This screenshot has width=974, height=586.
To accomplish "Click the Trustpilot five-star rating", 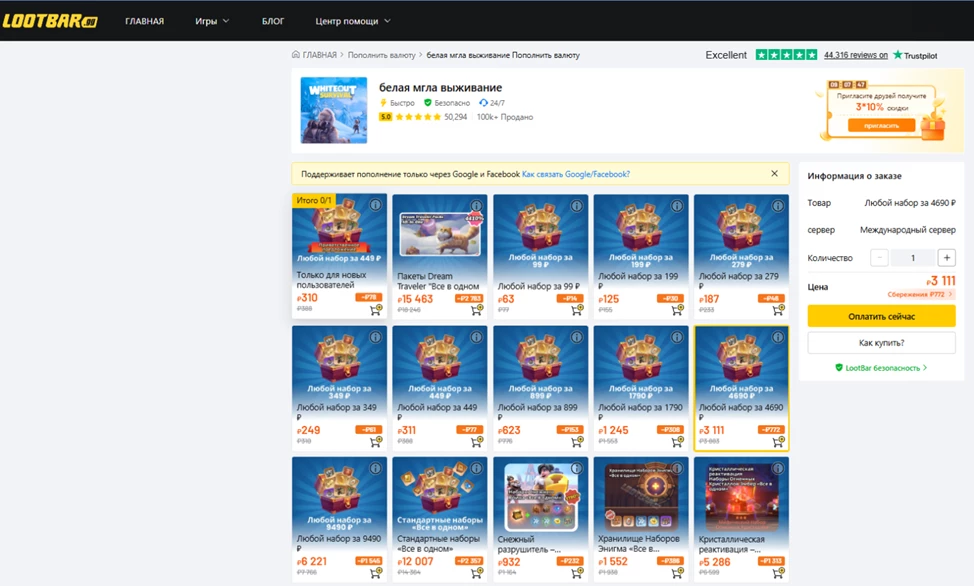I will [x=786, y=55].
